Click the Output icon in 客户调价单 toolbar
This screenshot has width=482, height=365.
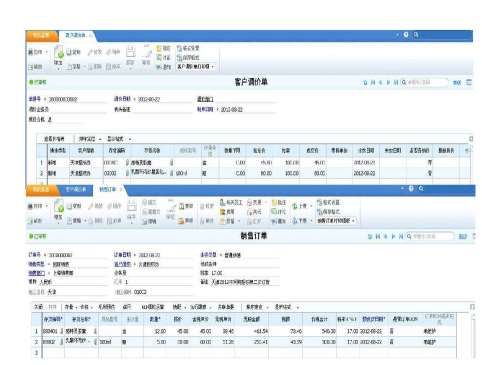tap(31, 67)
